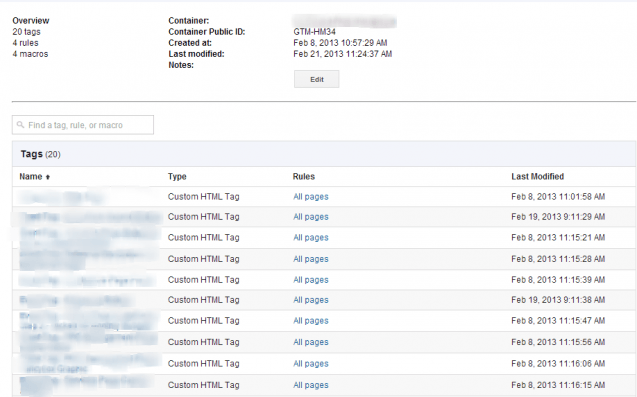Viewport: 637px width, 397px height.
Task: Click Custom HTML Tag in the 11:15:21 AM row
Action: tap(204, 238)
